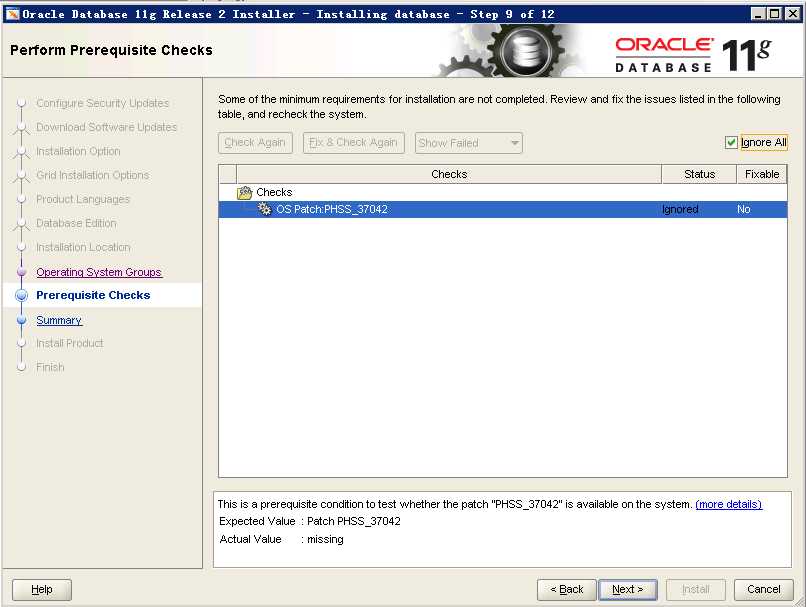Click the gear icon beside OS Patch:PHSS_37042
This screenshot has width=806, height=607.
click(264, 209)
